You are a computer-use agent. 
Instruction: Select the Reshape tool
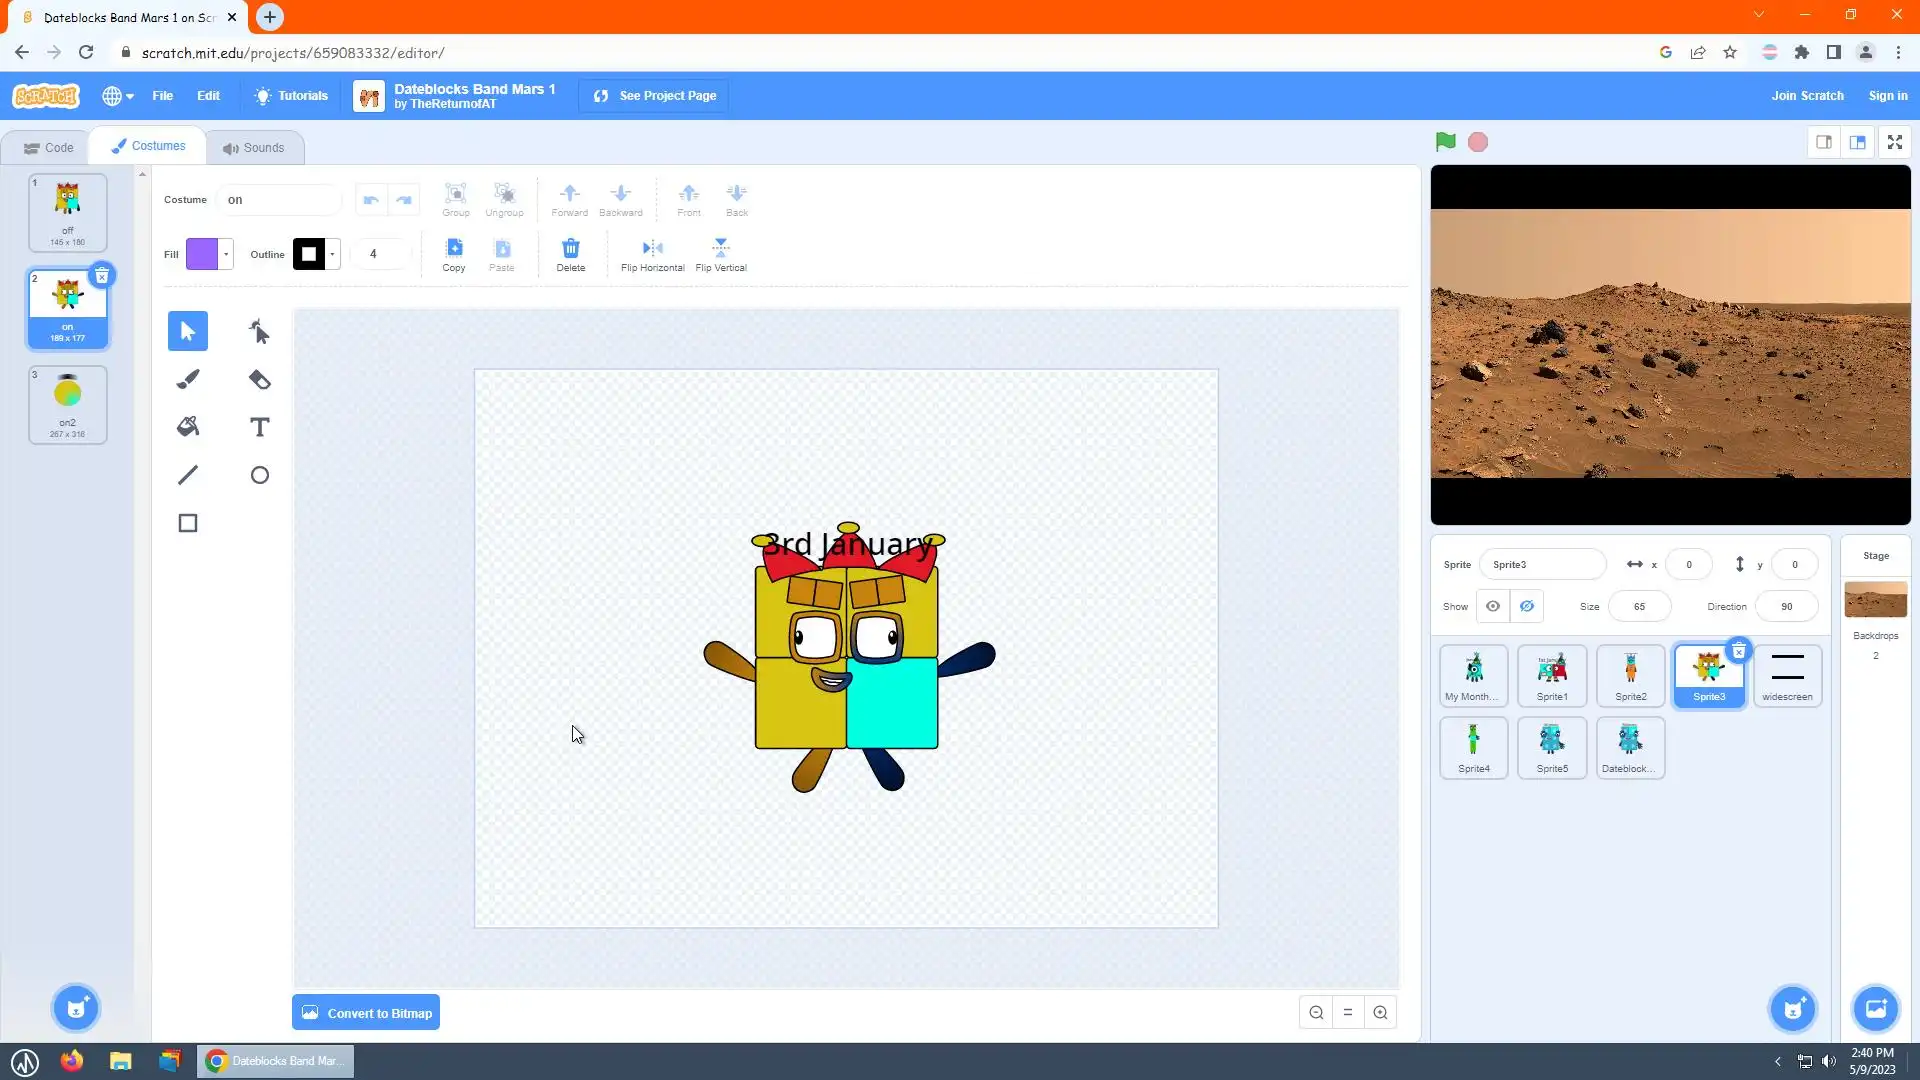coord(259,331)
